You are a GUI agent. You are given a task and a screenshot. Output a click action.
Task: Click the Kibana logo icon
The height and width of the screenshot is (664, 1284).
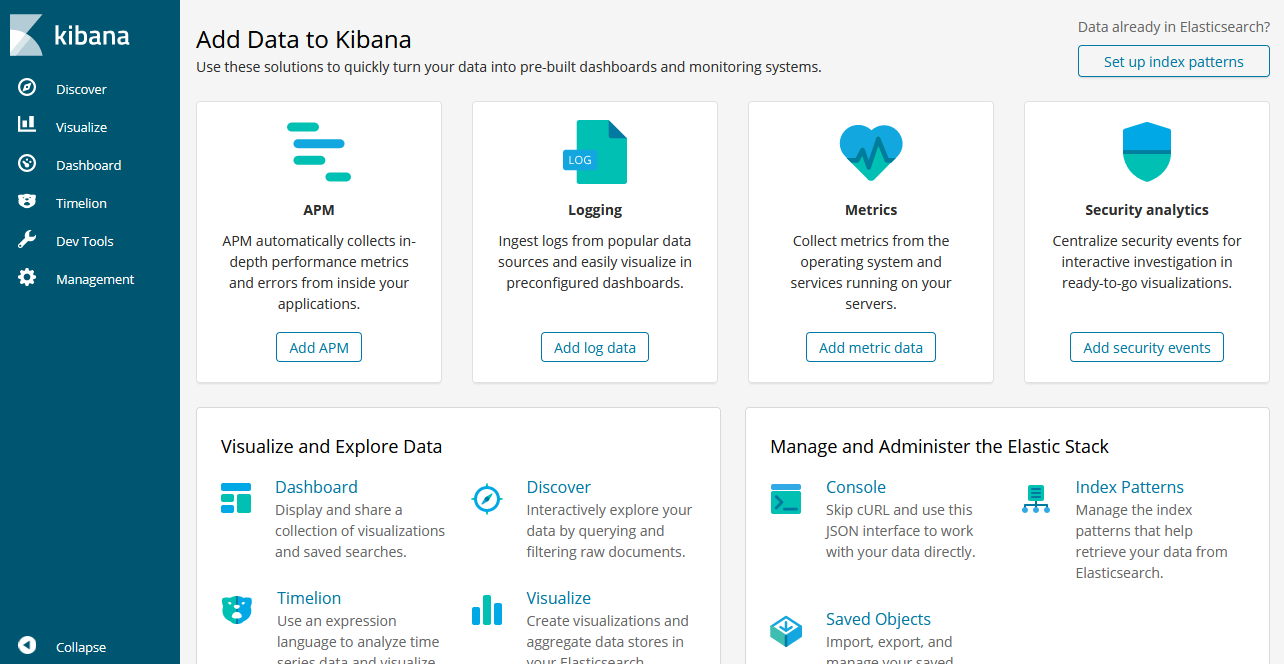tap(26, 35)
